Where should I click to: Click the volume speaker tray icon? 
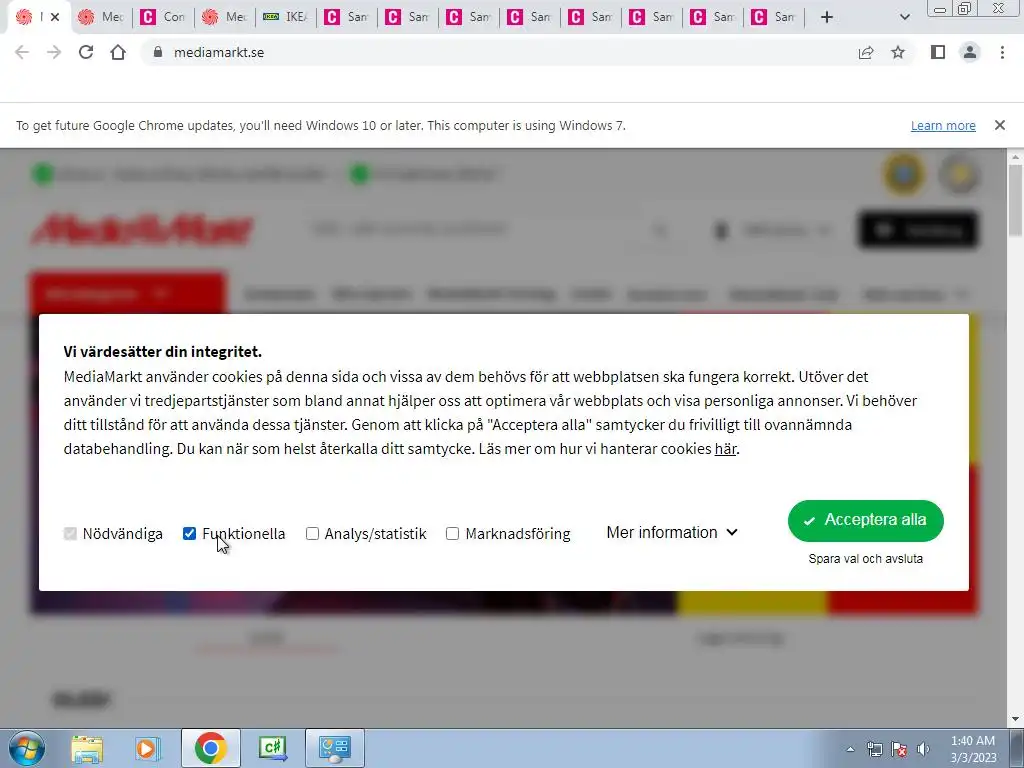coord(923,749)
